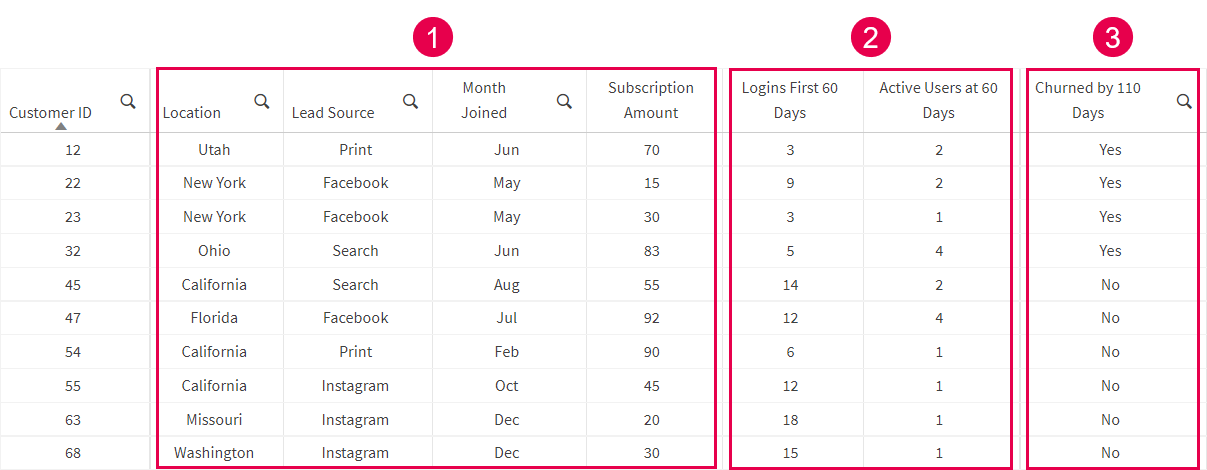
Task: Click the red number 1 callout badge
Action: coord(433,39)
